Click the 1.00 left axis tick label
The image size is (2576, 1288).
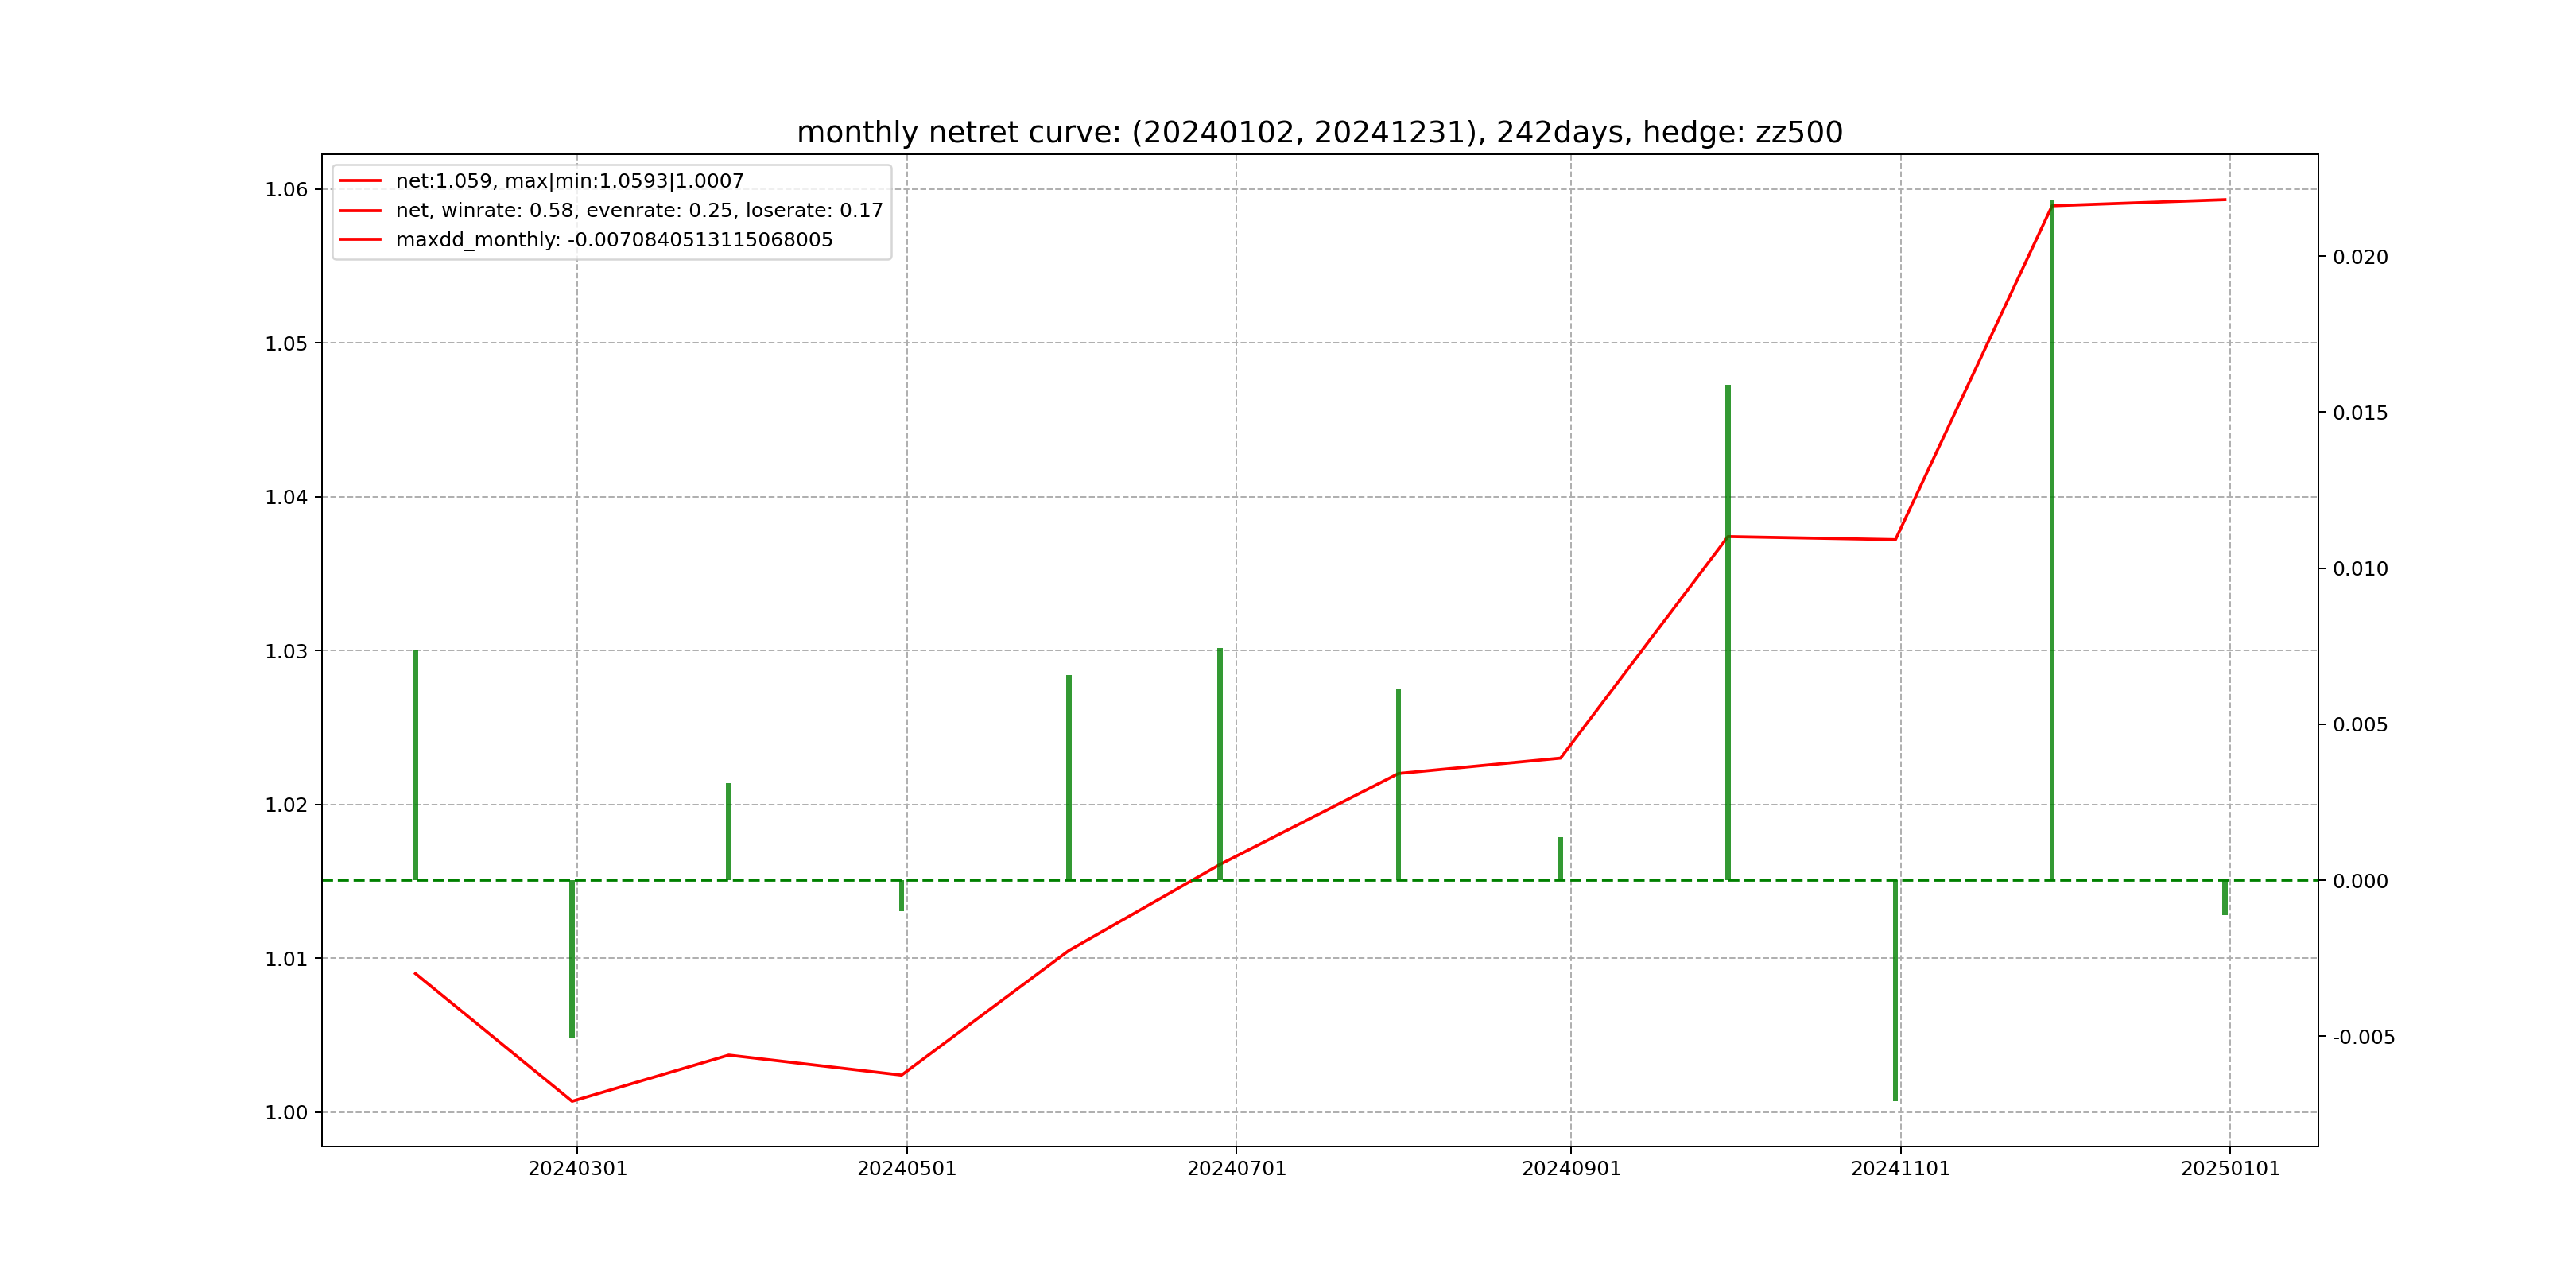coord(286,1113)
